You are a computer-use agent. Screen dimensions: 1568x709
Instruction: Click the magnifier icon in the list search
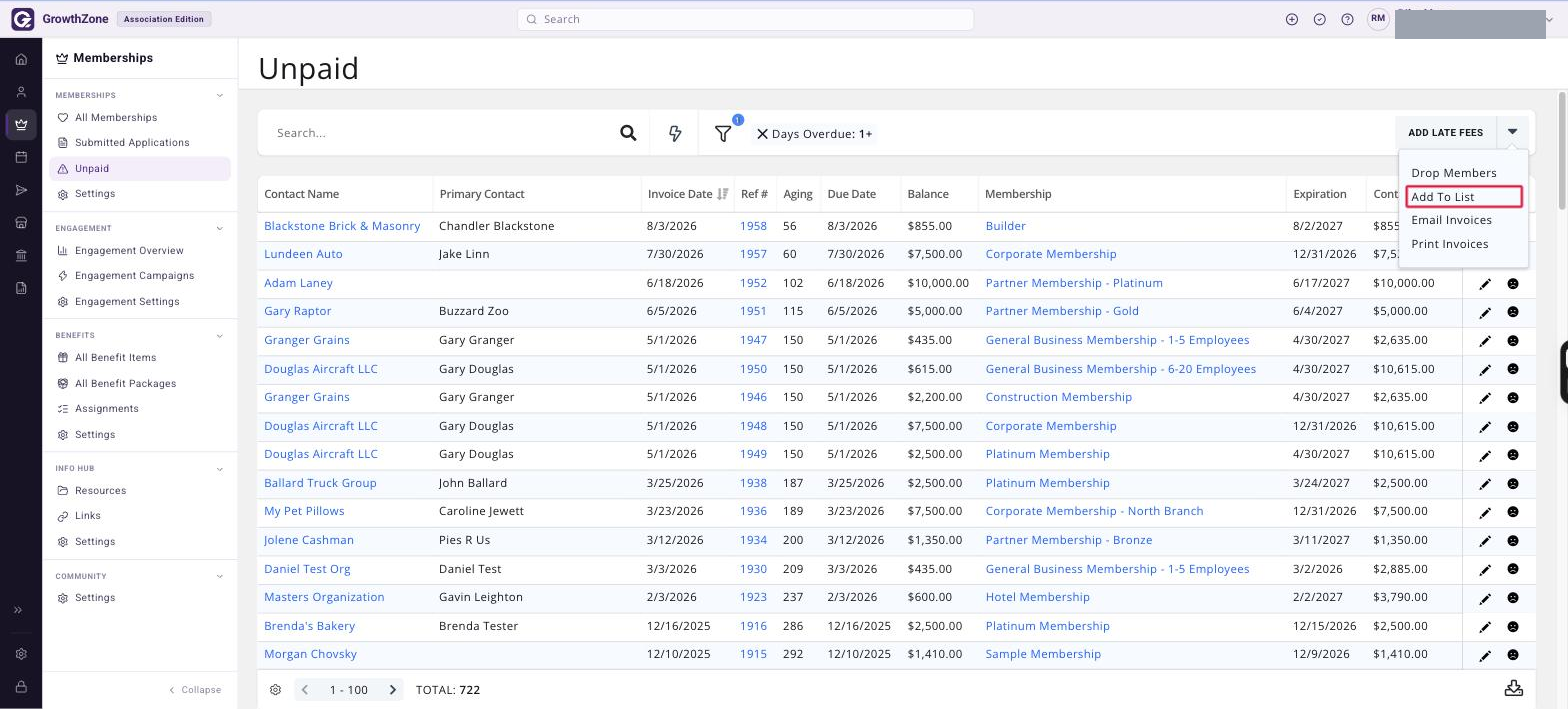[x=628, y=133]
